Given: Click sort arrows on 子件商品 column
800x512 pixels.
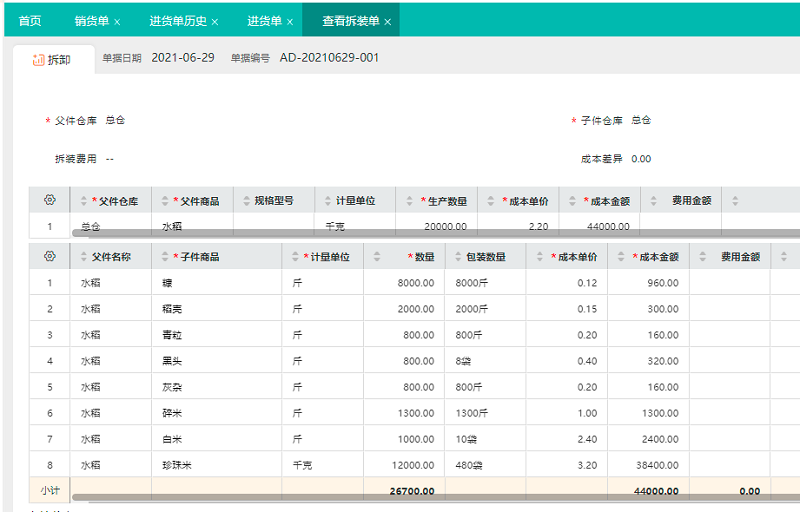Looking at the screenshot, I should pyautogui.click(x=165, y=257).
